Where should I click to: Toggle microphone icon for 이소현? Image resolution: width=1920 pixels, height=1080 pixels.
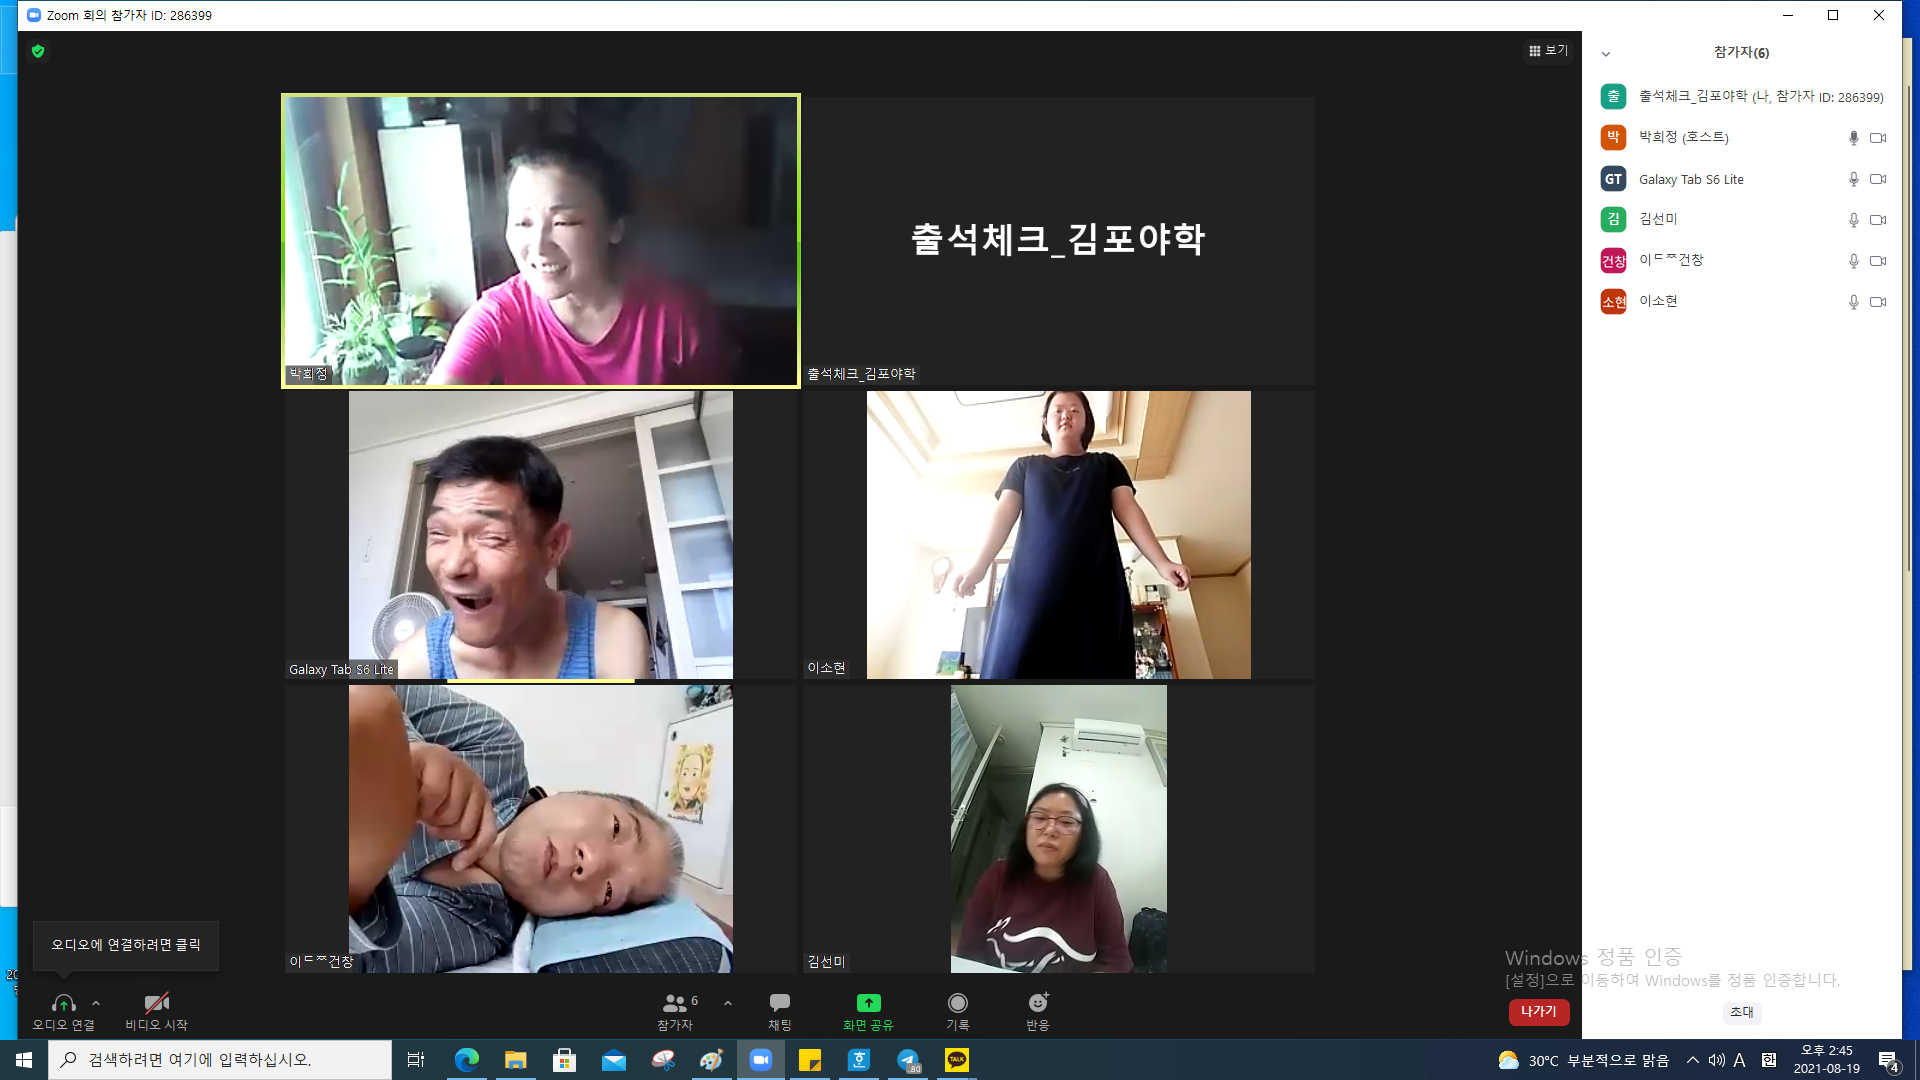(x=1853, y=302)
